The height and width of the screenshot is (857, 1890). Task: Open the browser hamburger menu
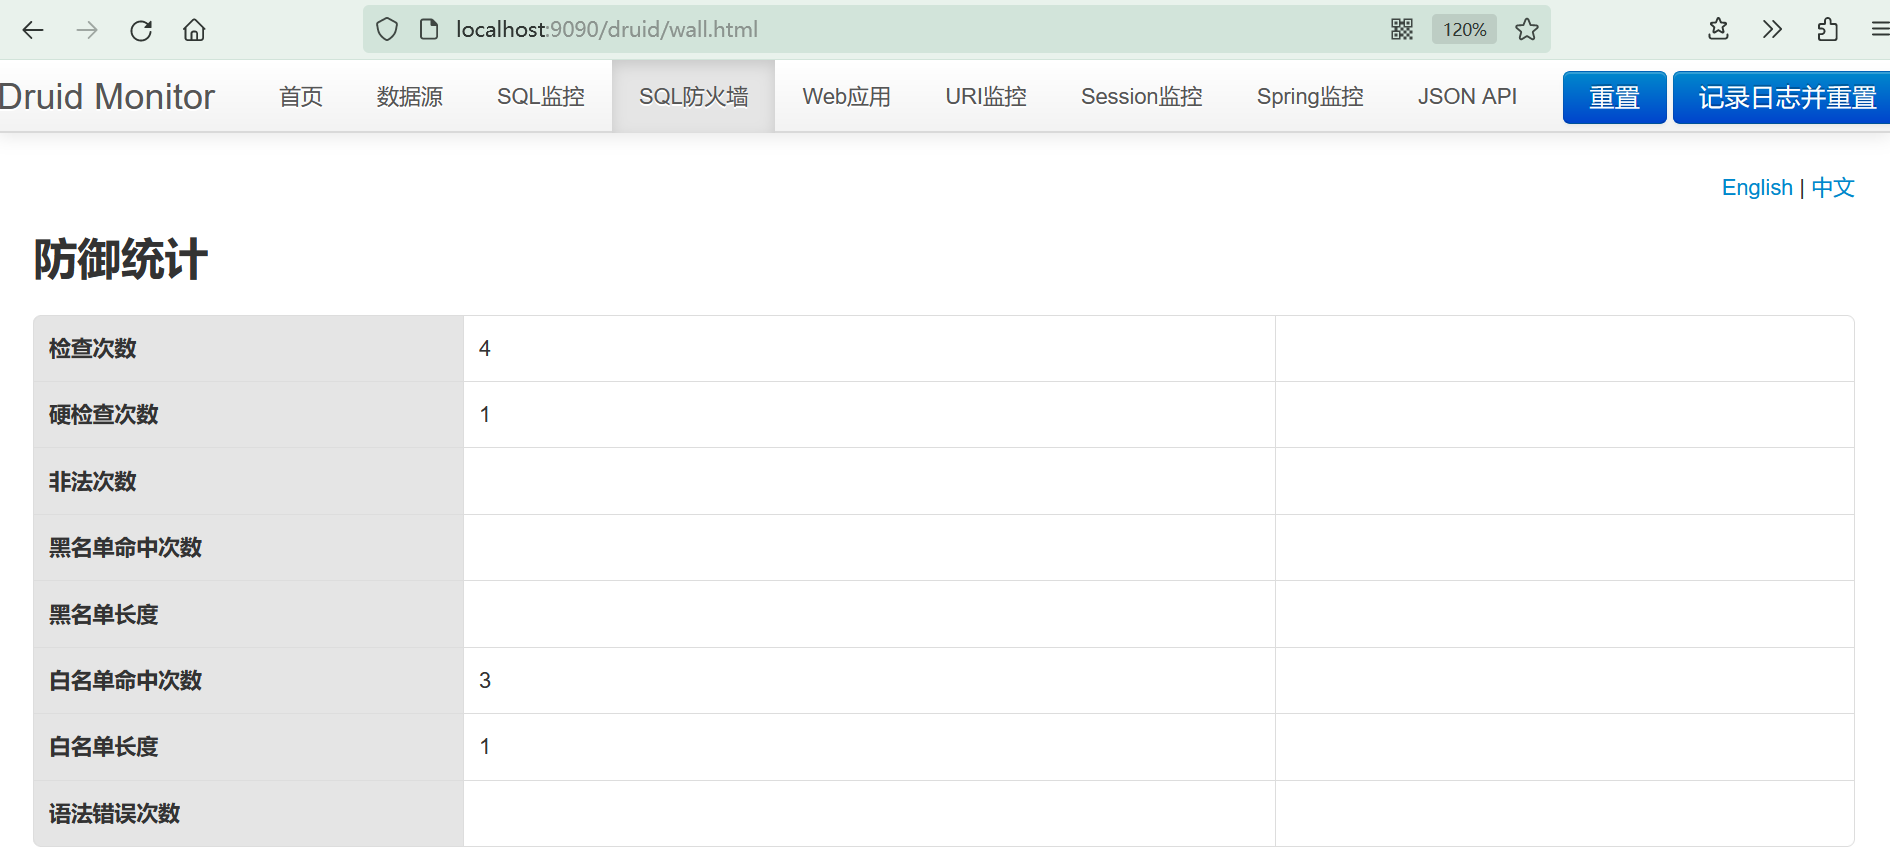click(1880, 30)
